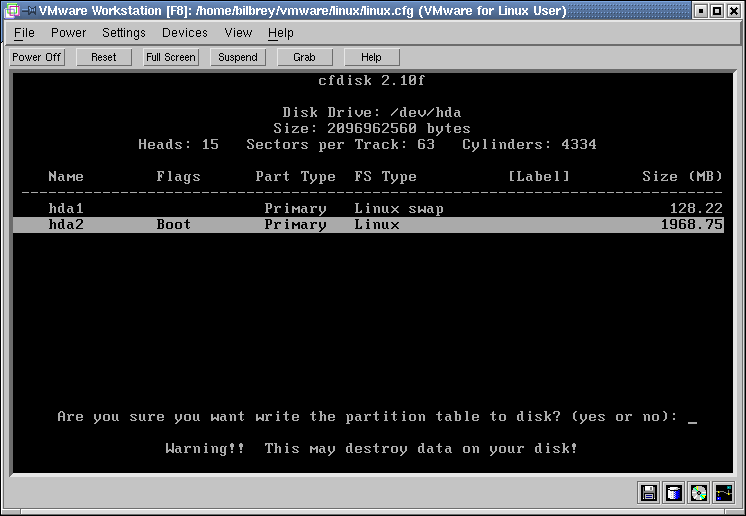Switch to Full Screen mode
The height and width of the screenshot is (516, 746).
click(x=171, y=57)
